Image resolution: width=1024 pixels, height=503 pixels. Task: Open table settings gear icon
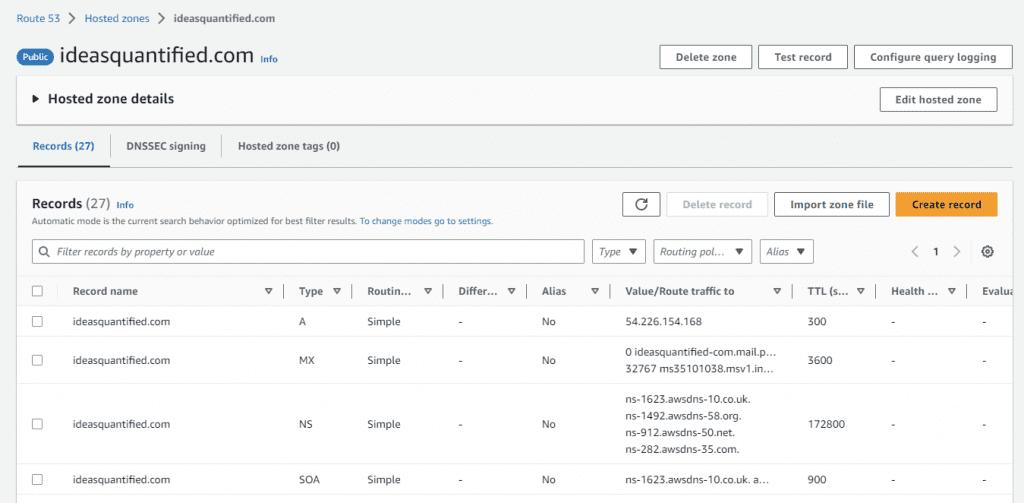tap(987, 252)
